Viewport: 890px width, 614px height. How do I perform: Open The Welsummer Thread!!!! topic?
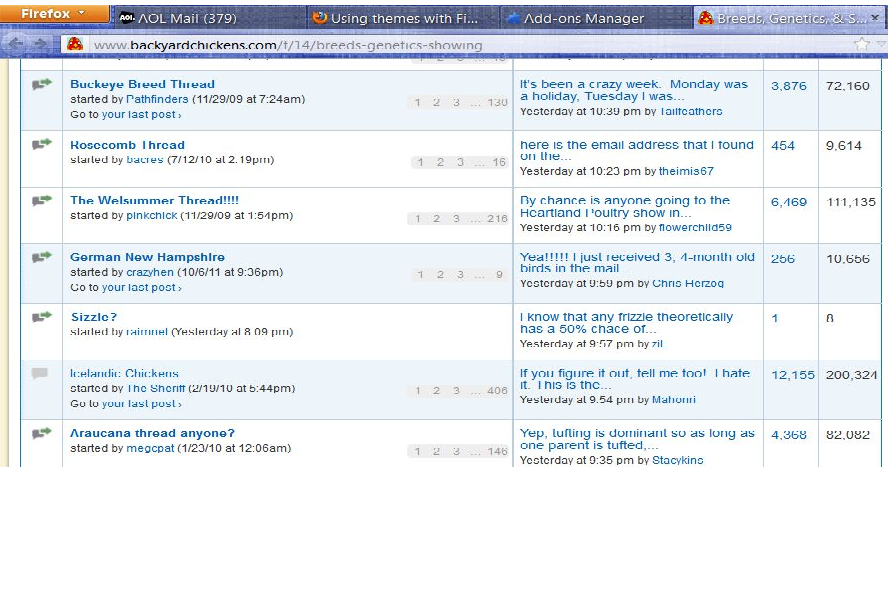click(154, 200)
